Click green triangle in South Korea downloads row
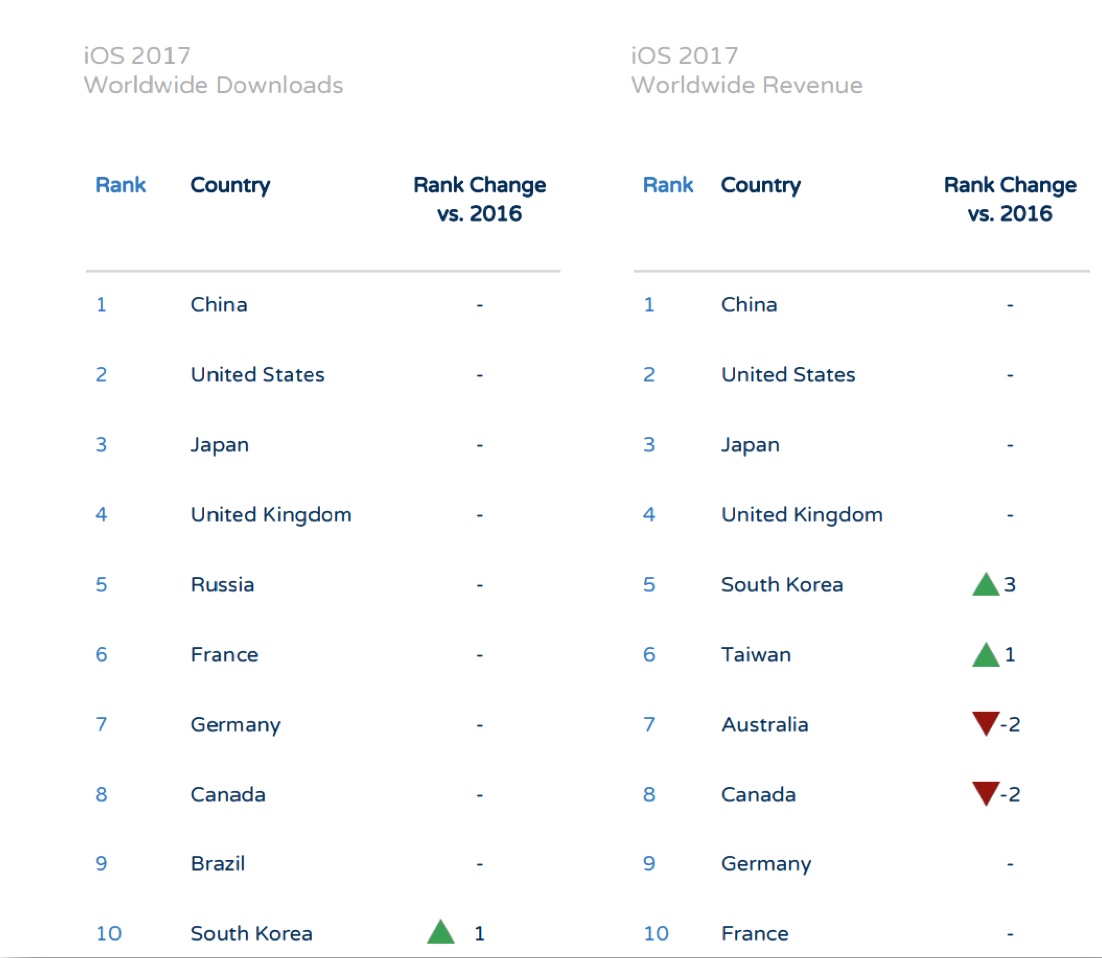Viewport: 1102px width, 958px height. (441, 933)
